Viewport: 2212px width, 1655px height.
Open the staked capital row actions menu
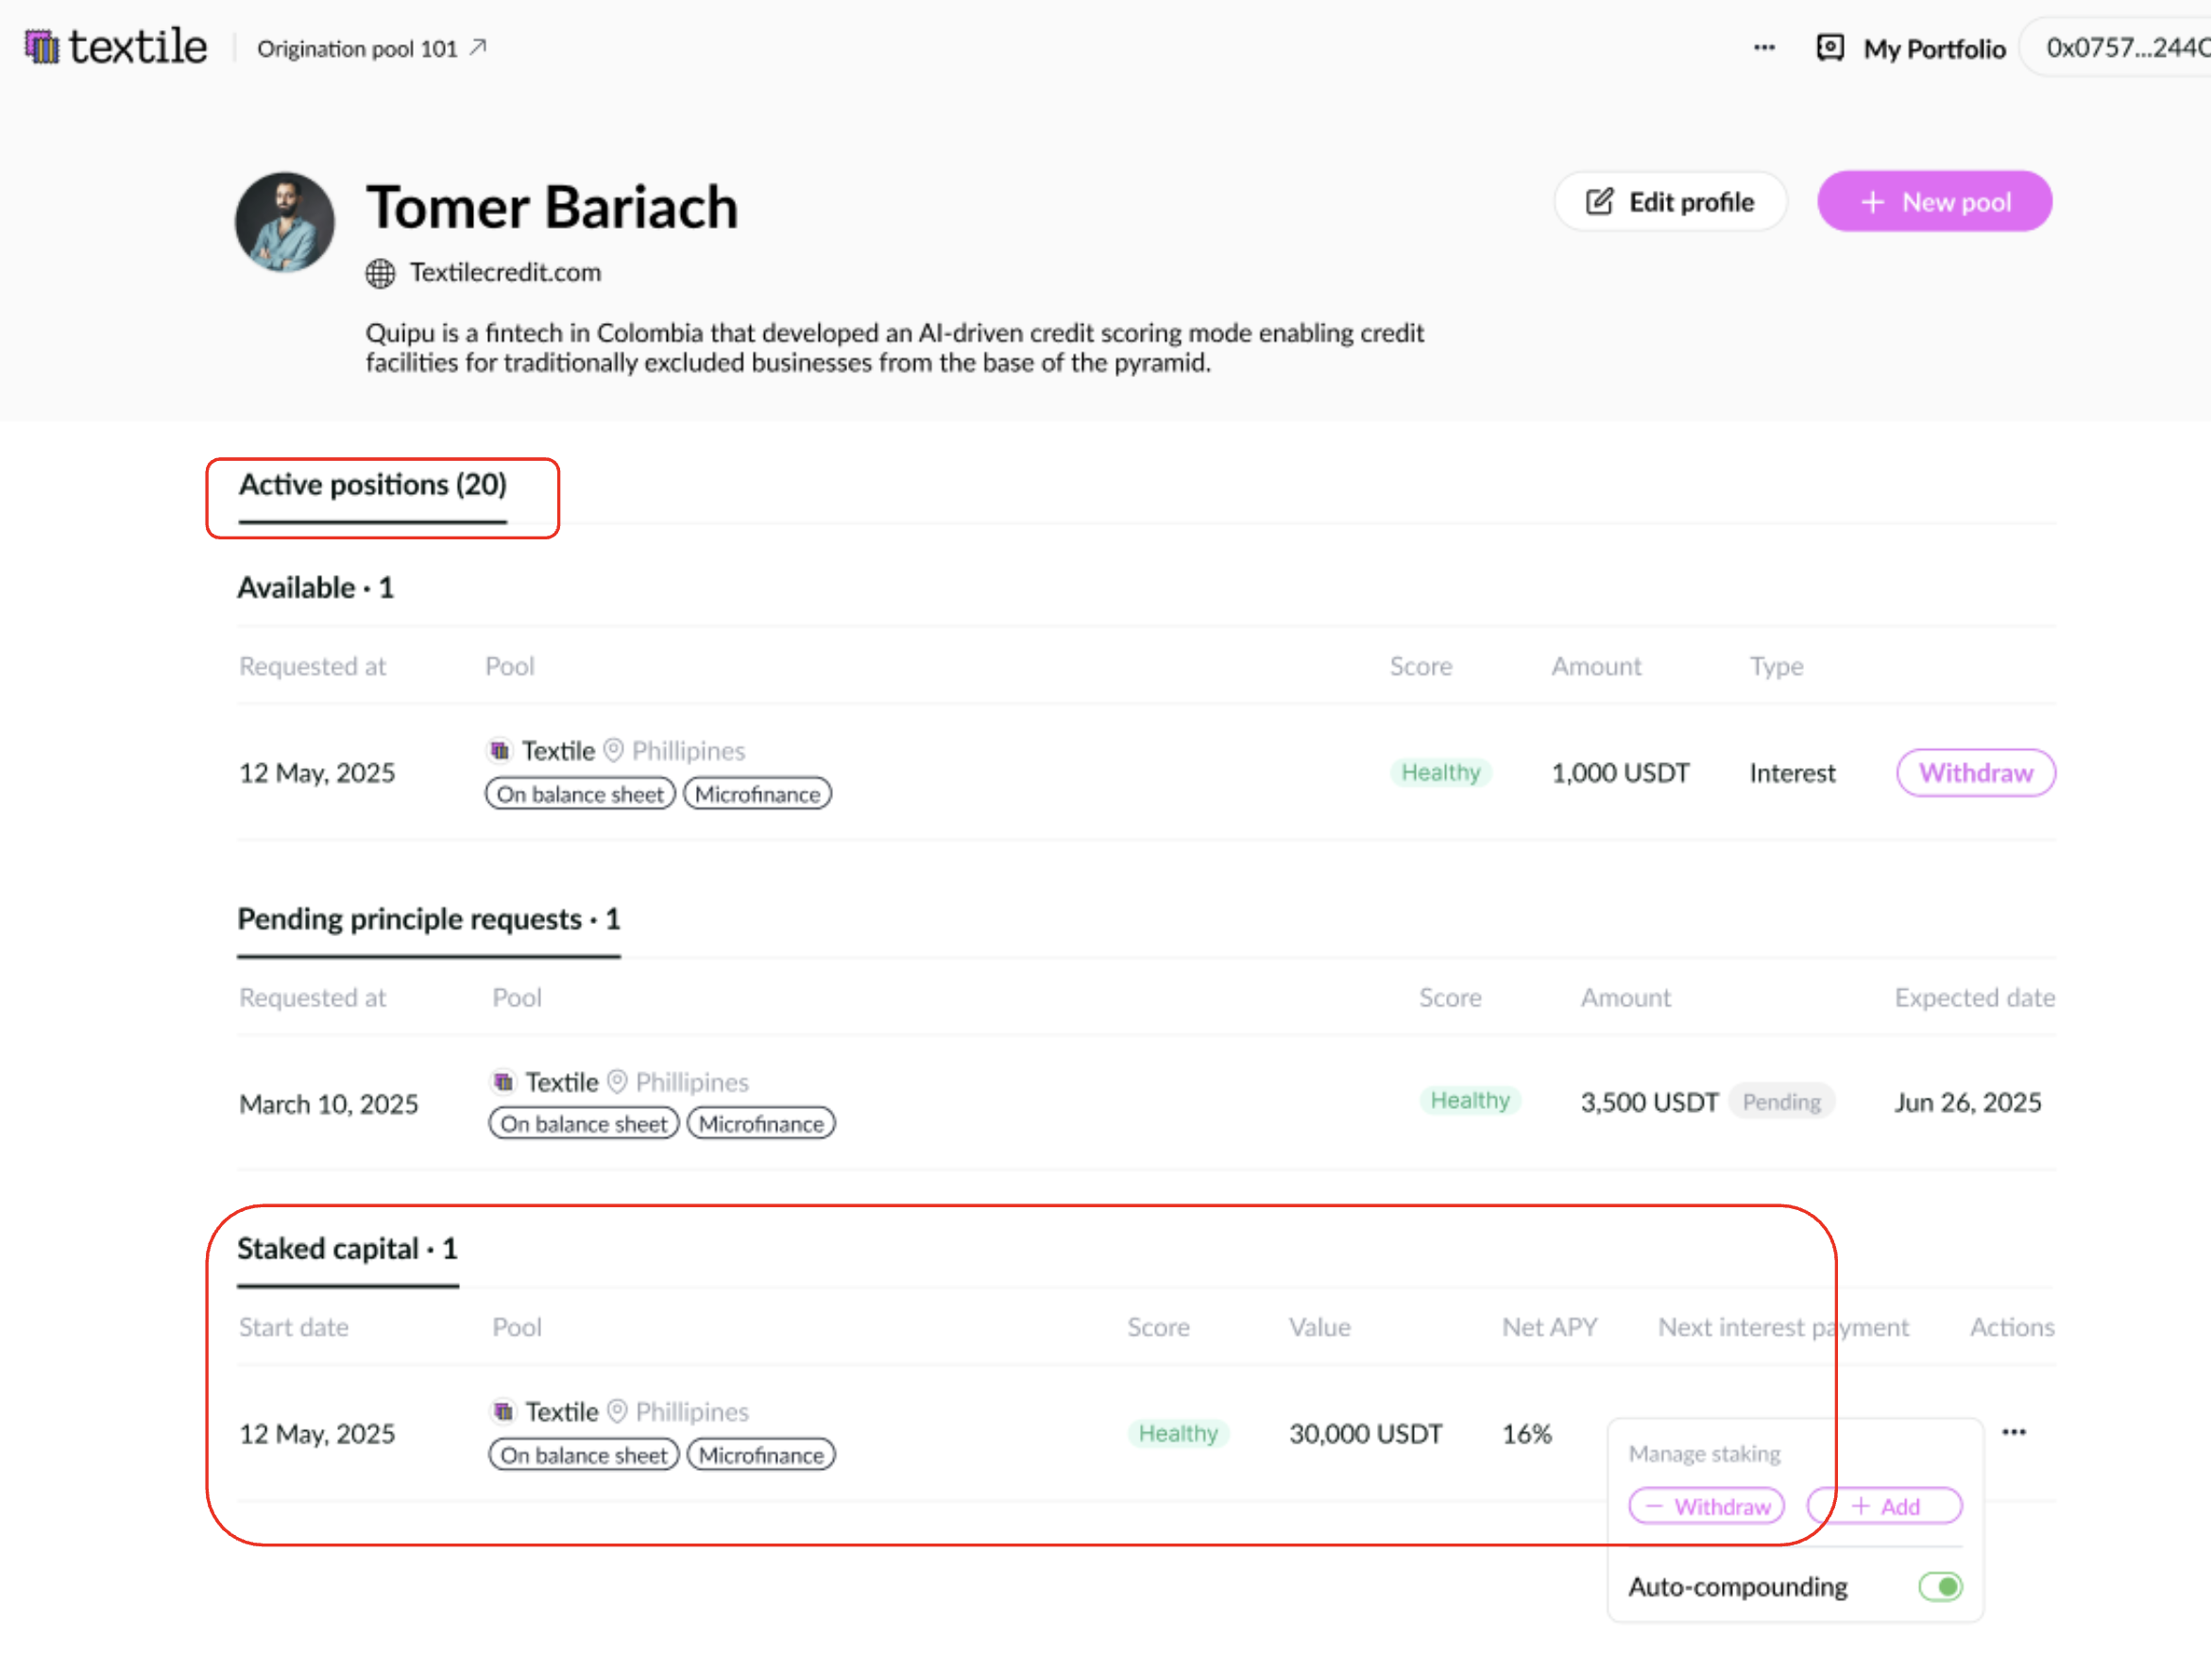pos(2013,1432)
